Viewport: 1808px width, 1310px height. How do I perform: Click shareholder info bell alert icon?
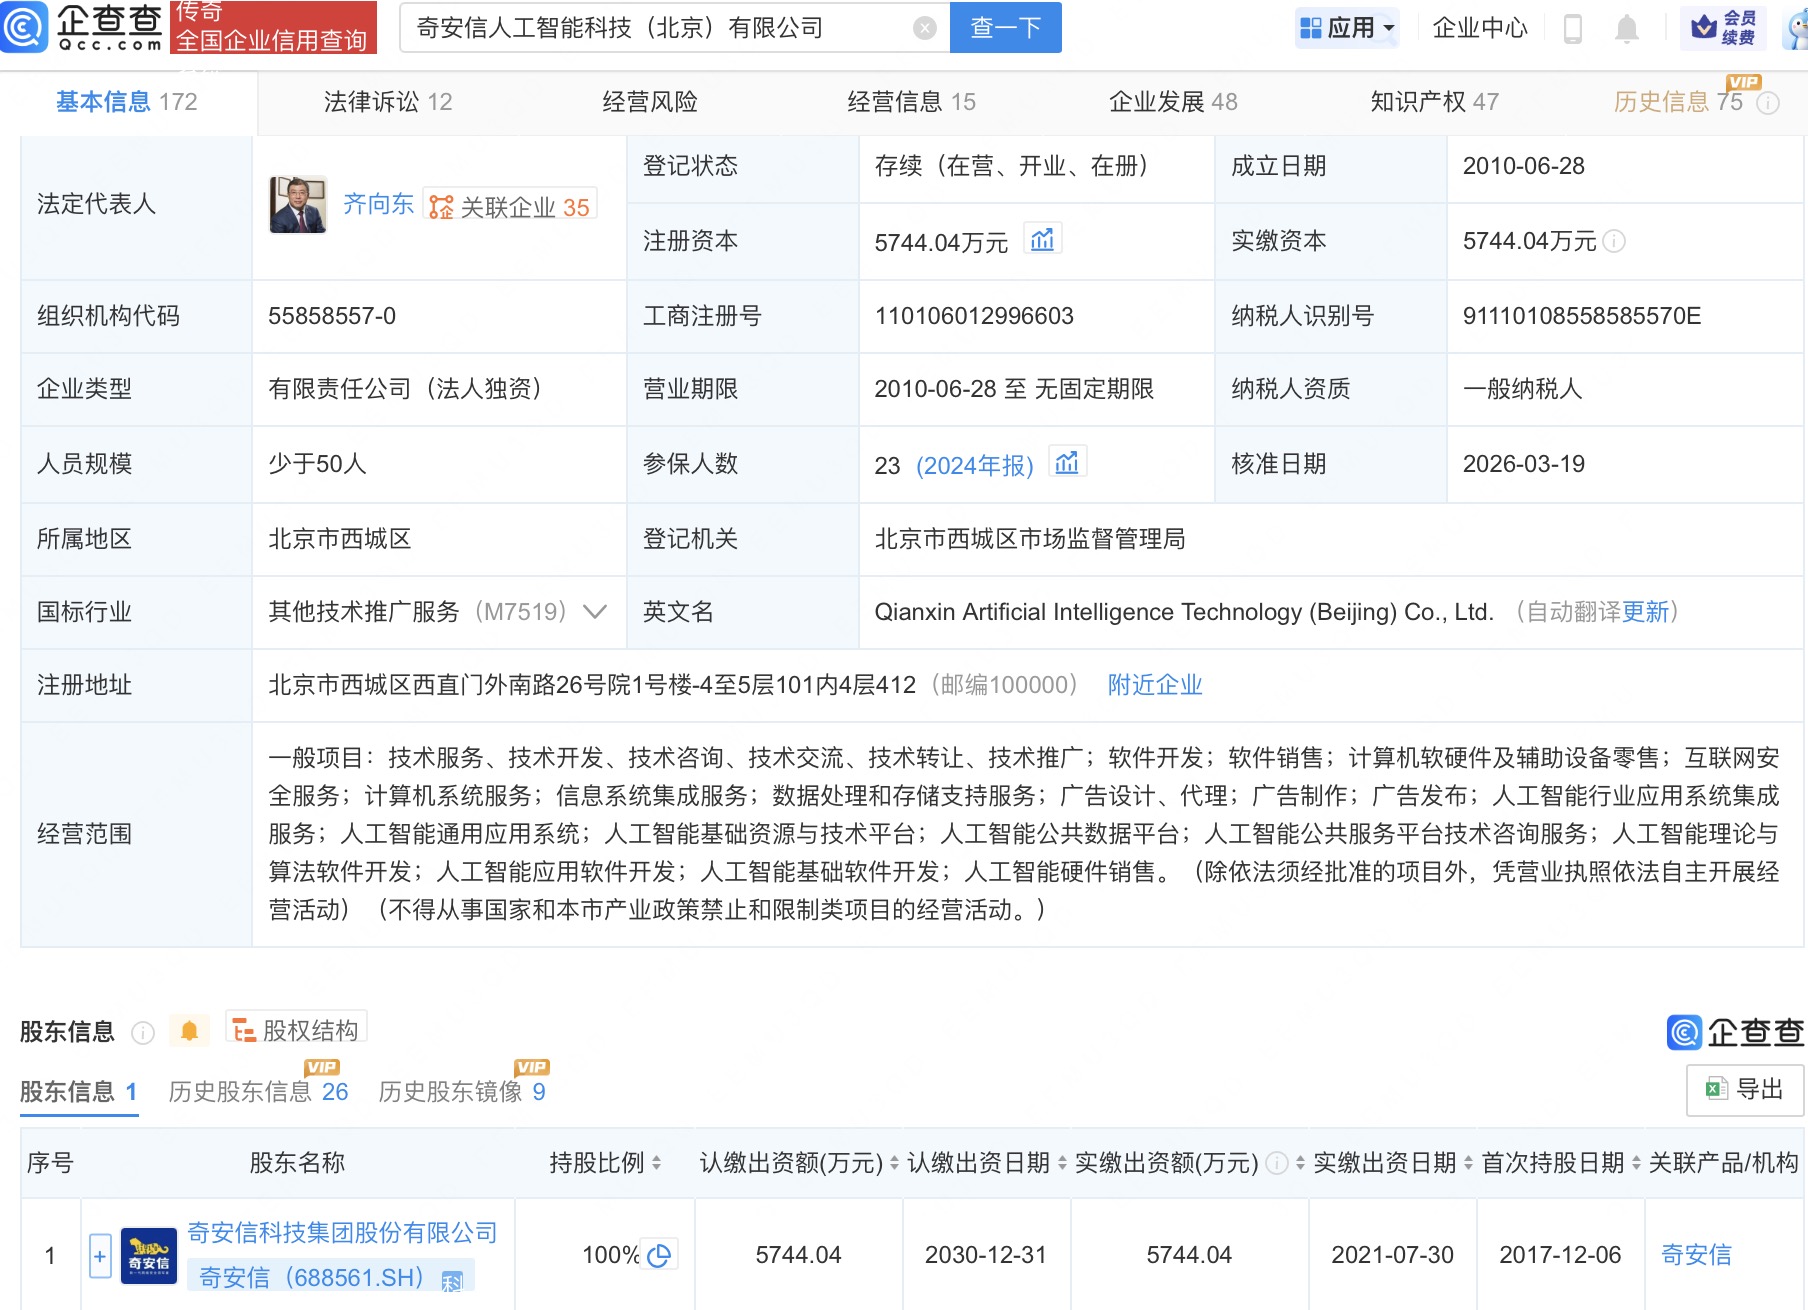tap(189, 1031)
